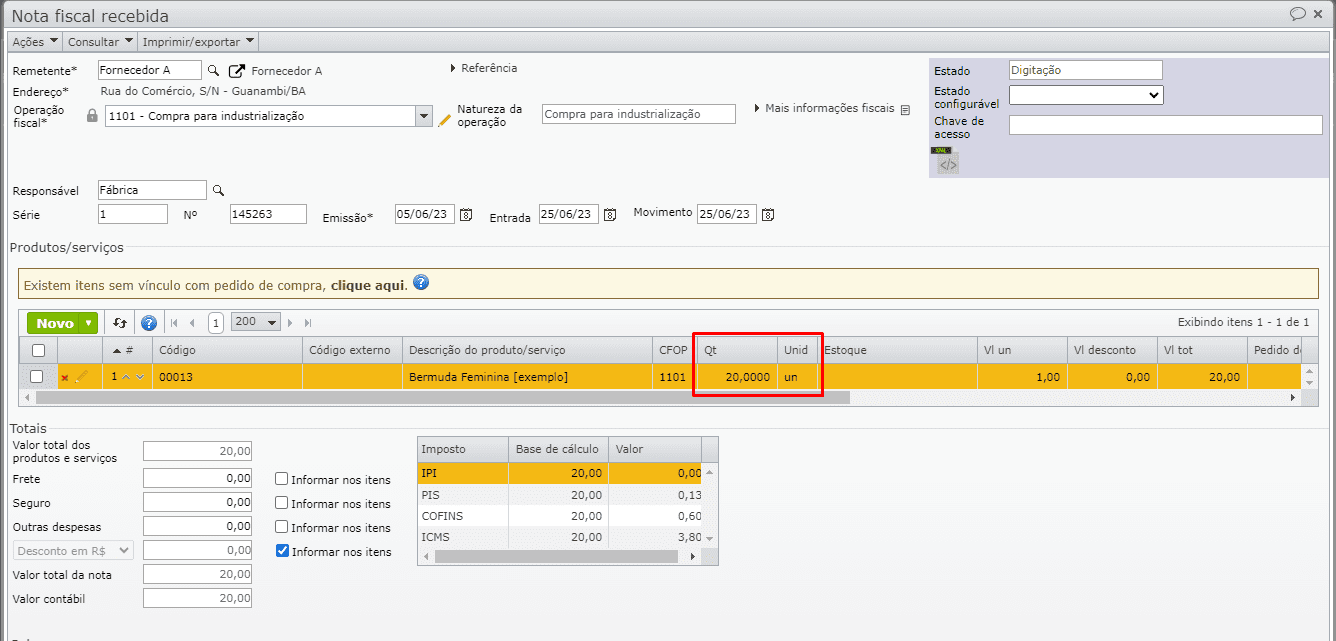
Task: Click the Bermuda Feminina [exemplo] cell
Action: pos(527,377)
